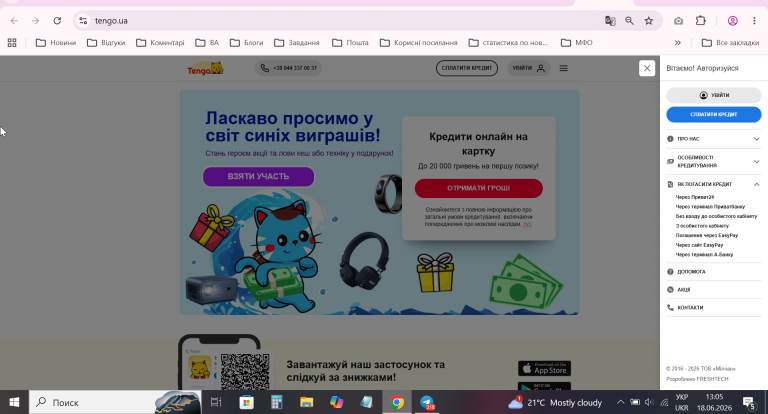Open the Copilot icon on the taskbar
The image size is (768, 414).
[336, 402]
